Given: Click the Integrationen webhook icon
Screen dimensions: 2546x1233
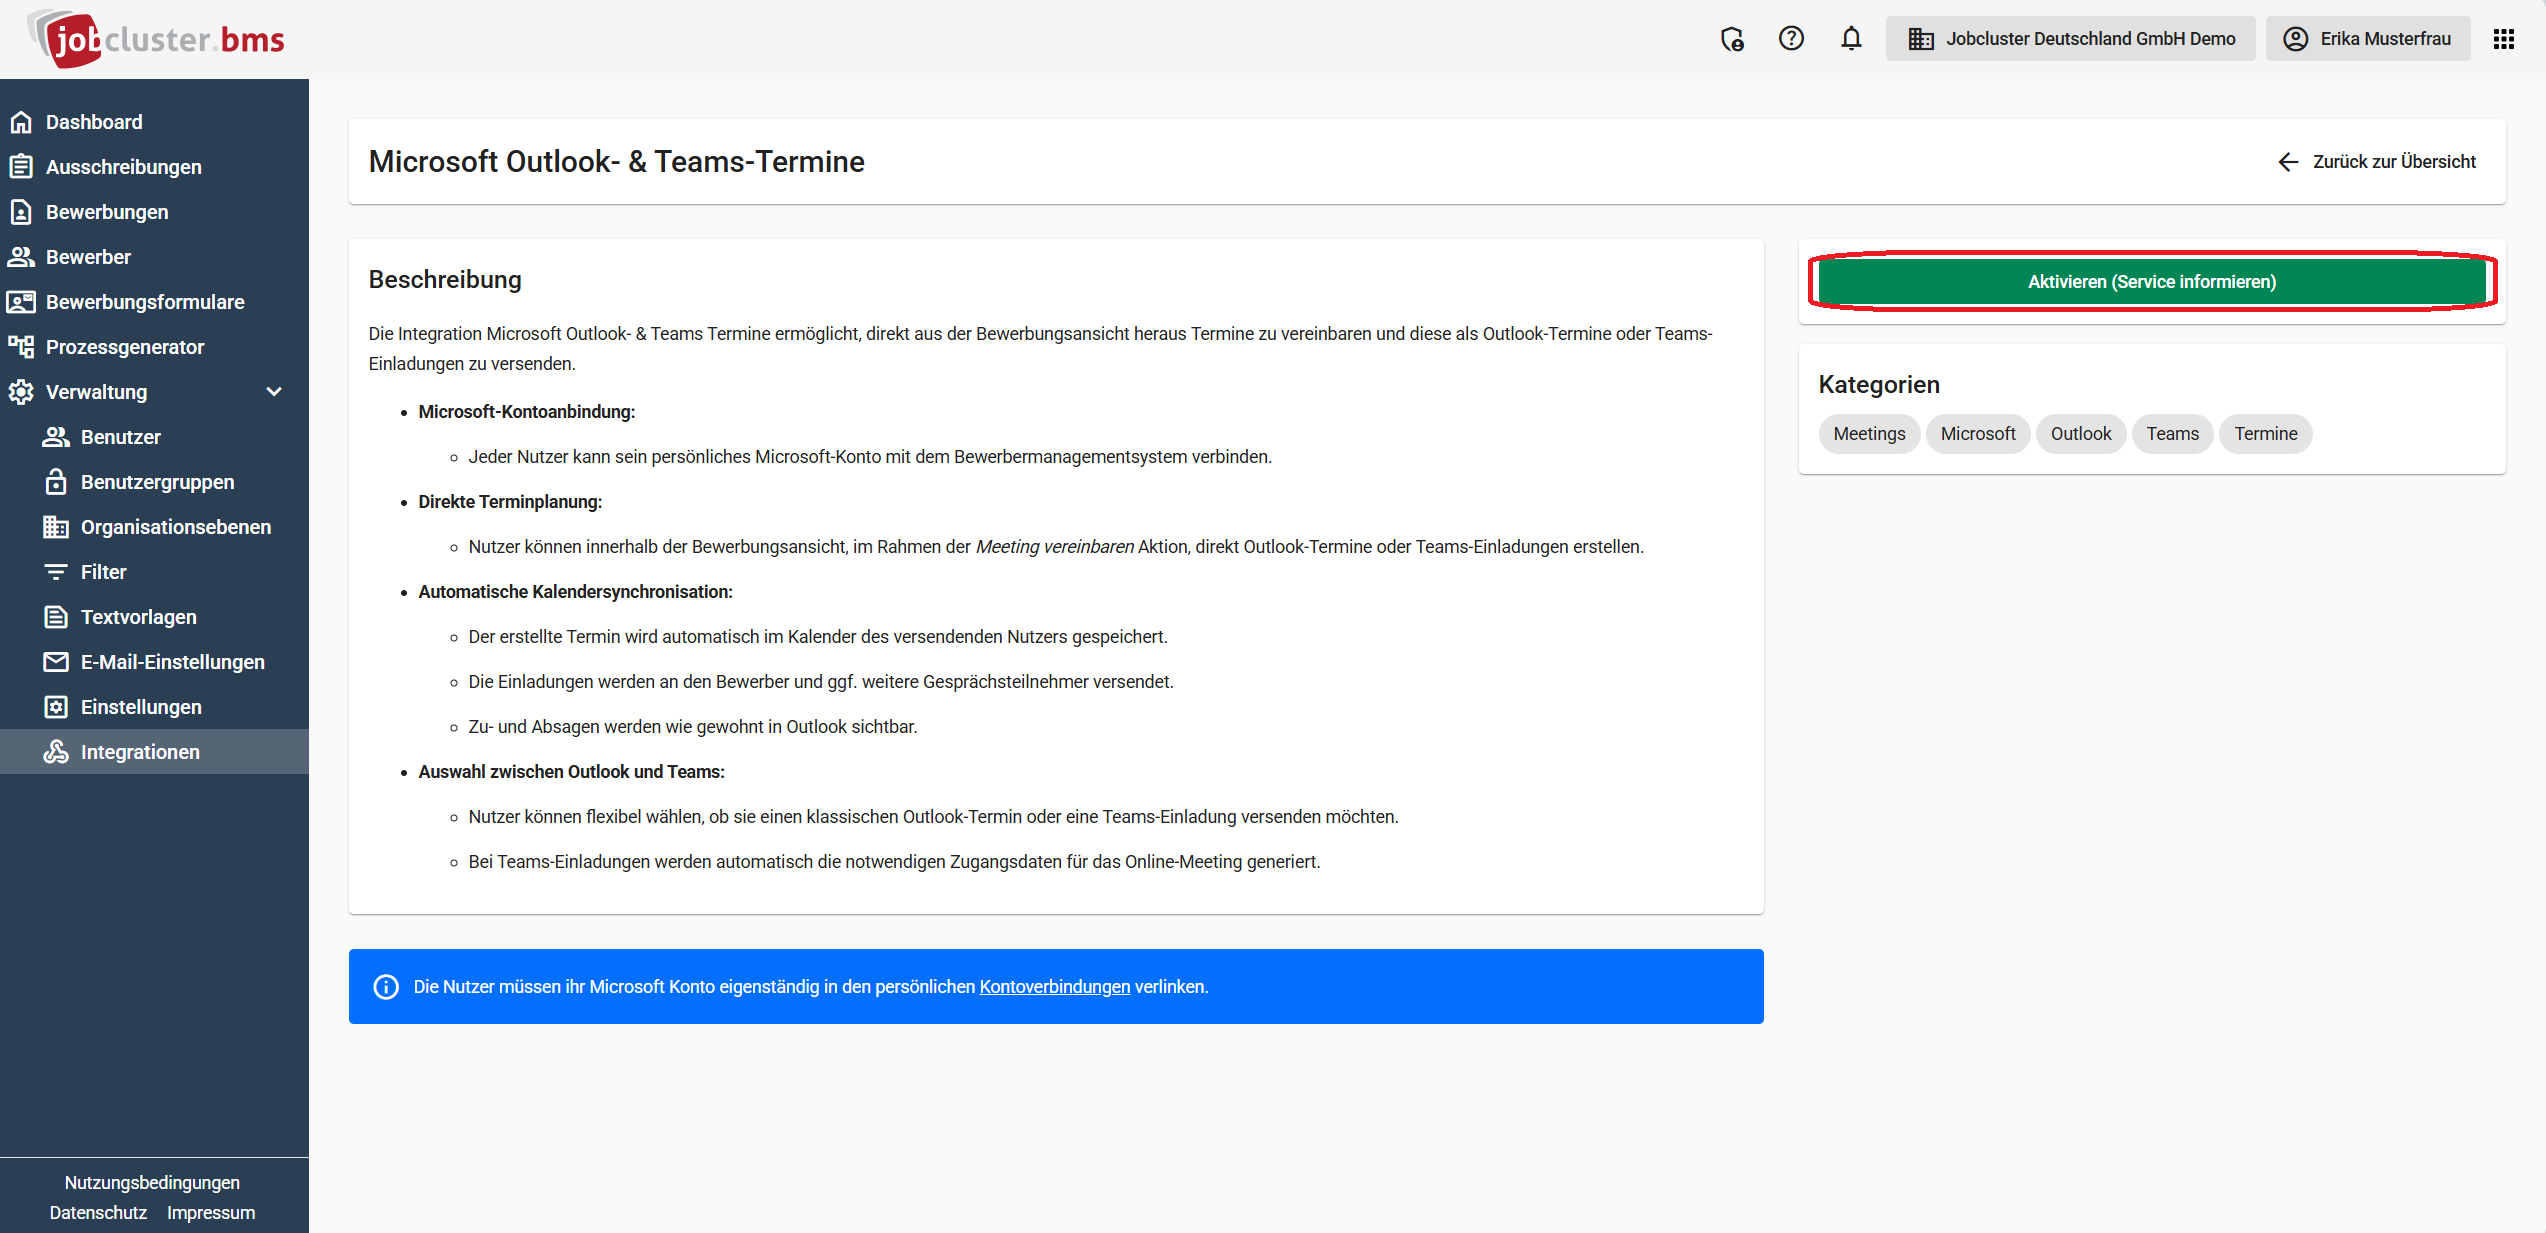Looking at the screenshot, I should [x=56, y=752].
